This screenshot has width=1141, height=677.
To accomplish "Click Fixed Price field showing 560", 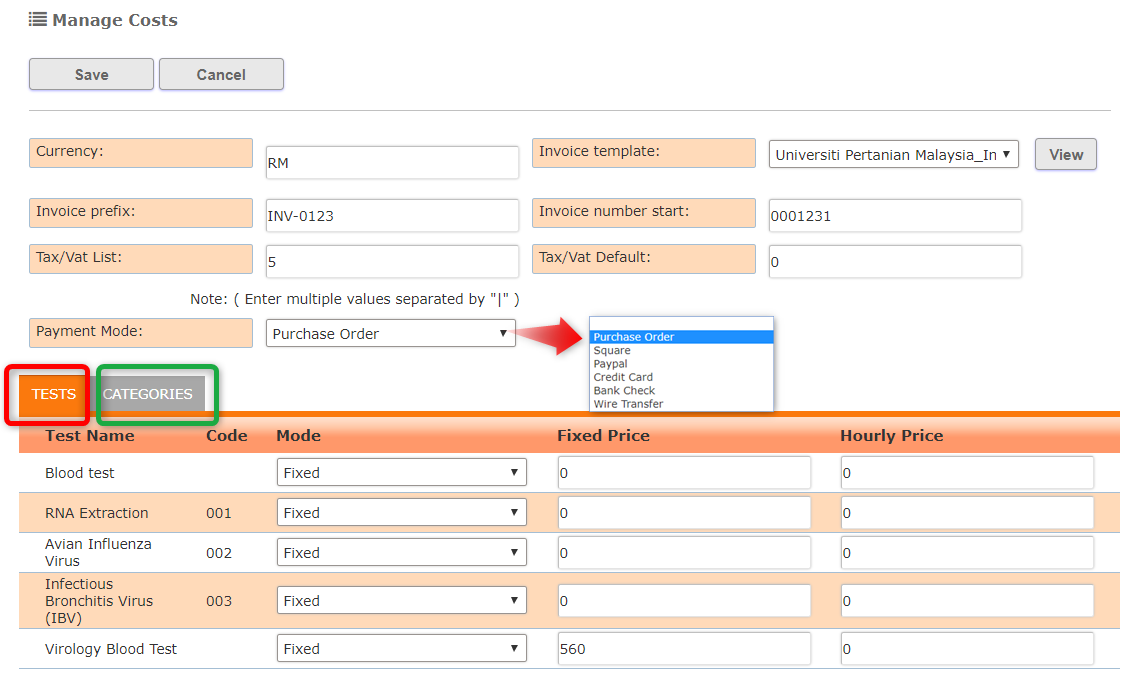I will (x=684, y=649).
